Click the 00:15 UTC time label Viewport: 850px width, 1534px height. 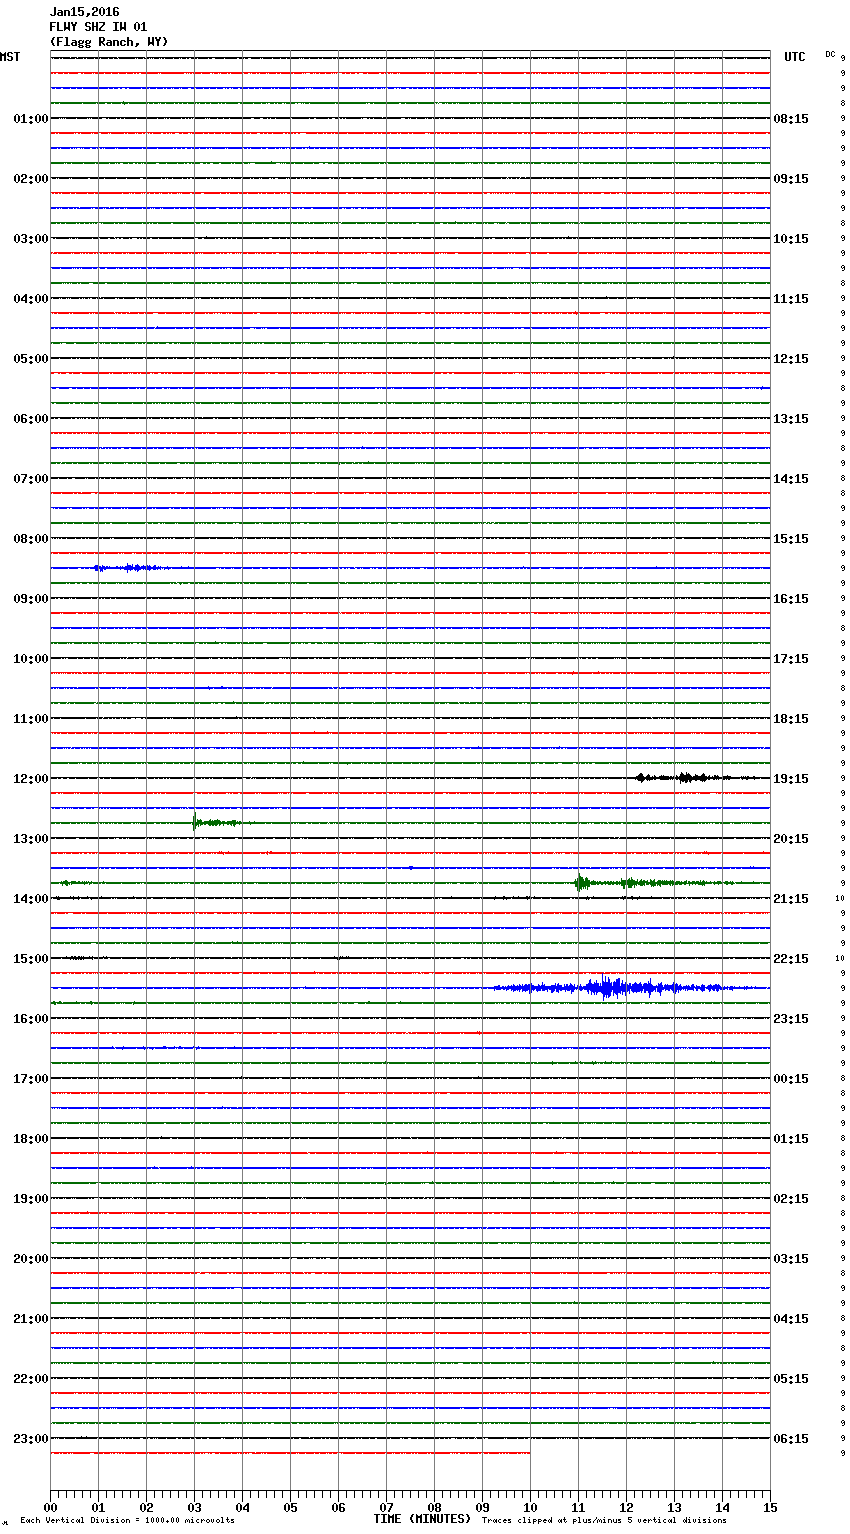pos(791,1079)
